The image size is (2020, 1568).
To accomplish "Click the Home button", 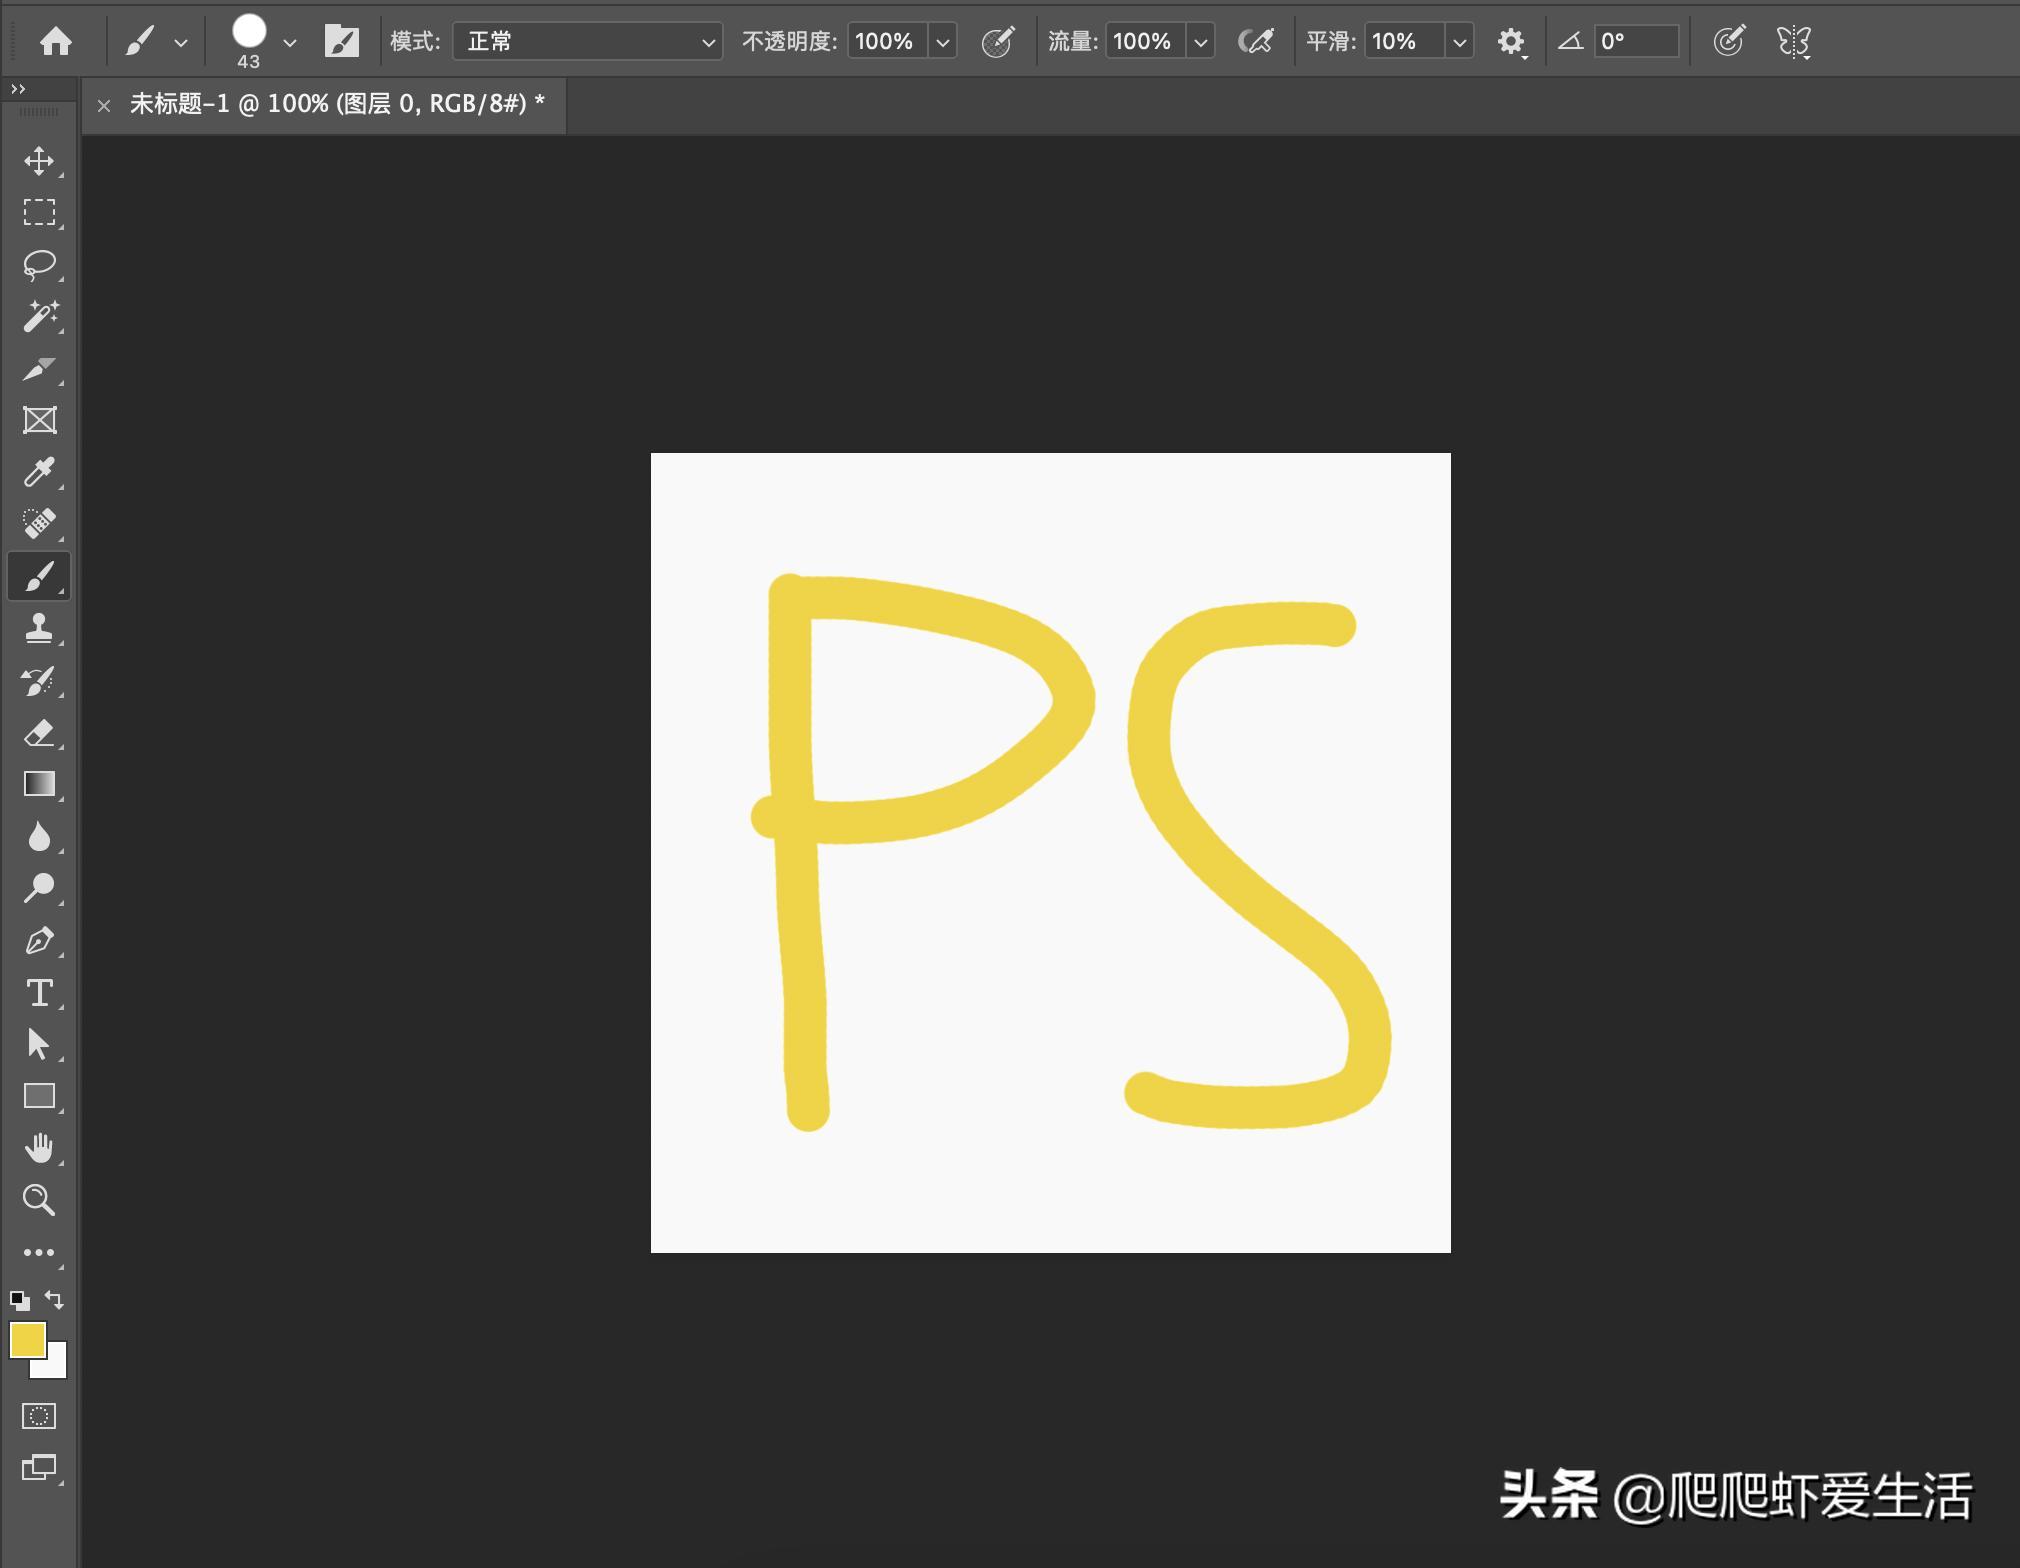I will (x=56, y=41).
